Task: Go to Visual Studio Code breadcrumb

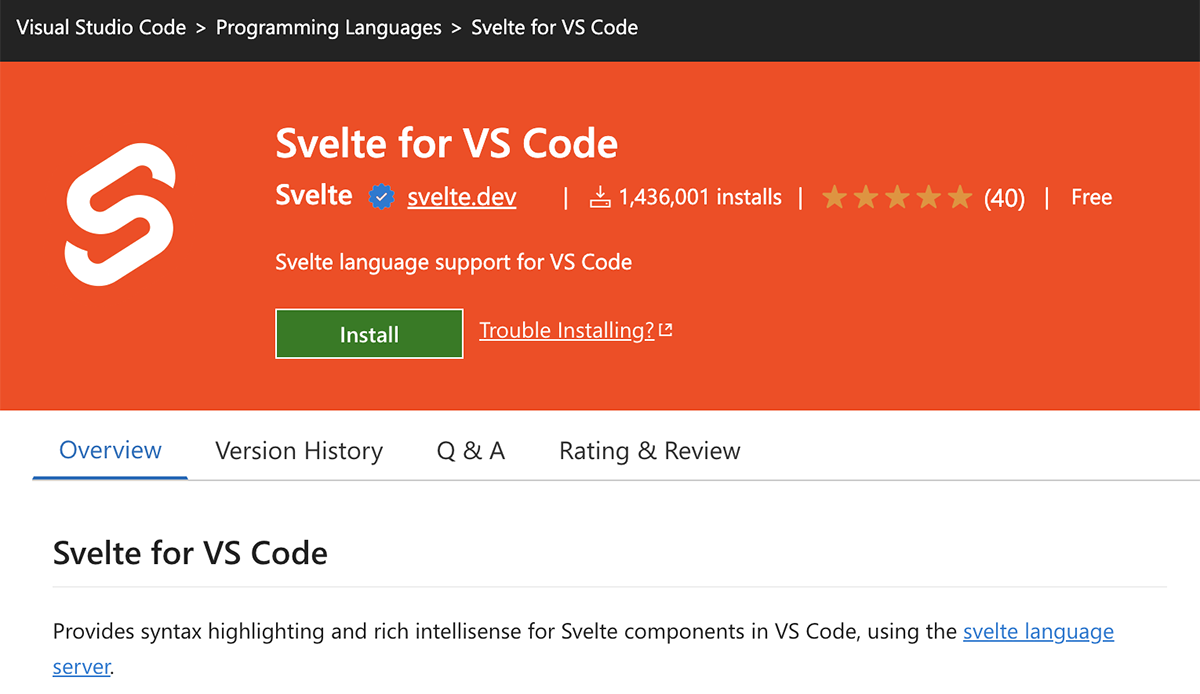Action: coord(101,28)
